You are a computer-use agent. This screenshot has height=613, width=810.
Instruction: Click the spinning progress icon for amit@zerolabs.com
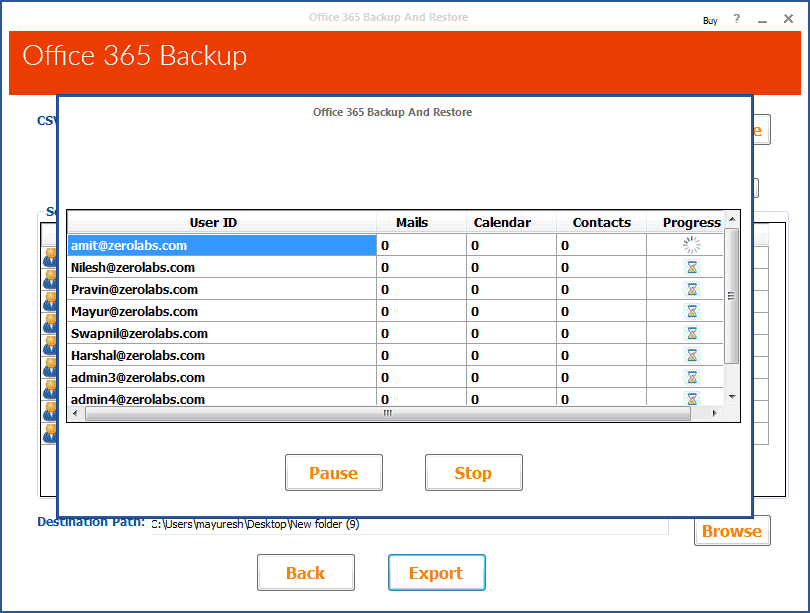point(692,245)
